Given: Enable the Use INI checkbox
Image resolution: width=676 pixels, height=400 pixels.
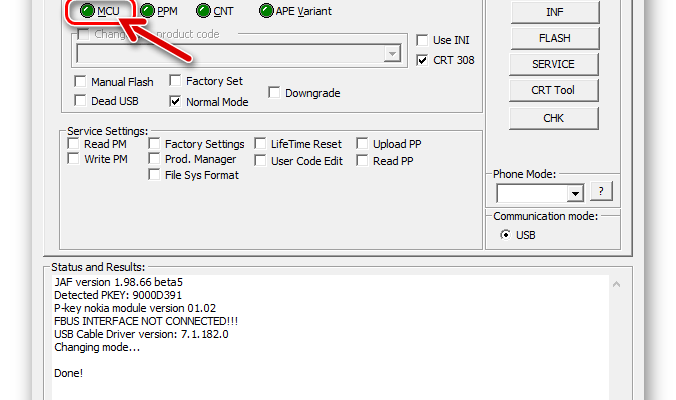Looking at the screenshot, I should tap(423, 40).
